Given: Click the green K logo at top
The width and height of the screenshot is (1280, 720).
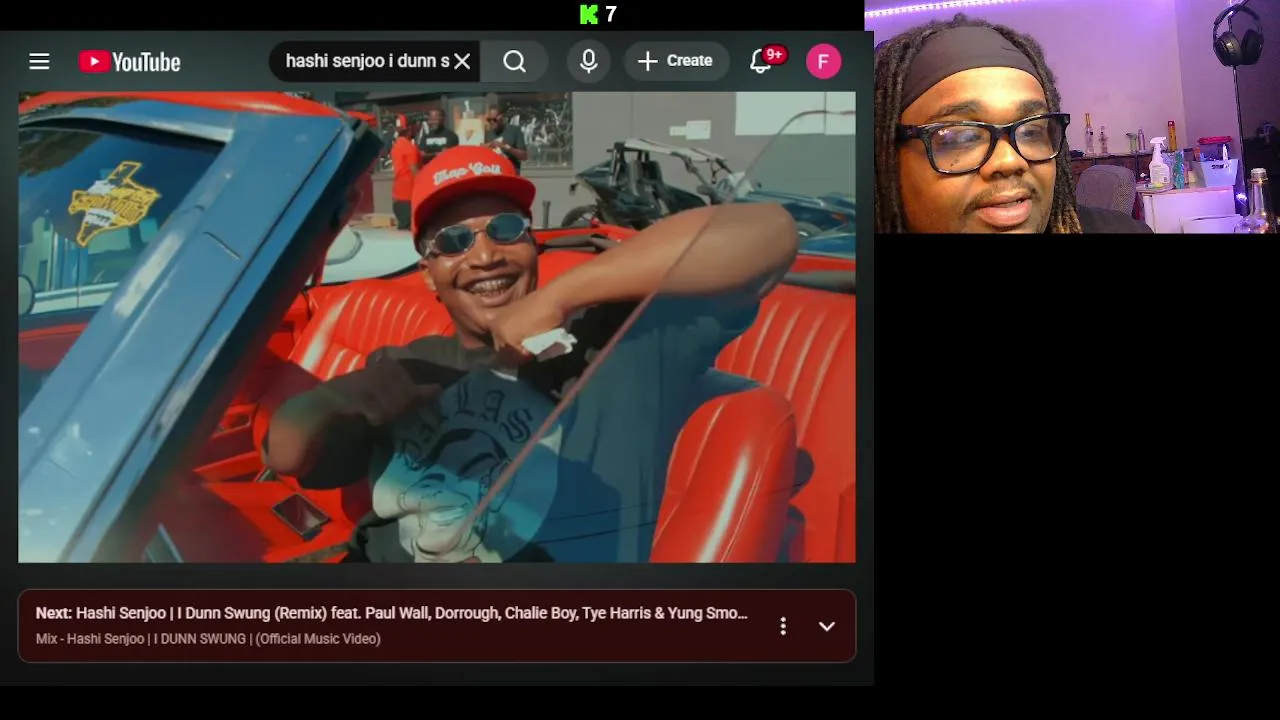Looking at the screenshot, I should click(589, 14).
